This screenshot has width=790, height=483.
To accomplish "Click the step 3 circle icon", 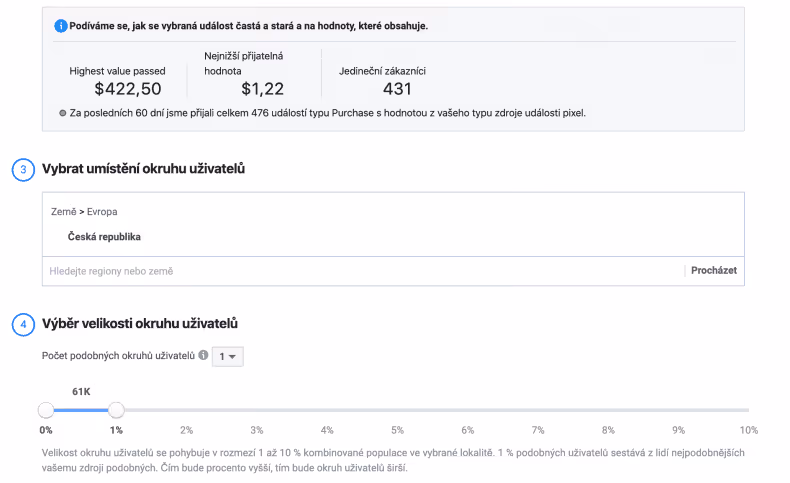I will pyautogui.click(x=23, y=169).
